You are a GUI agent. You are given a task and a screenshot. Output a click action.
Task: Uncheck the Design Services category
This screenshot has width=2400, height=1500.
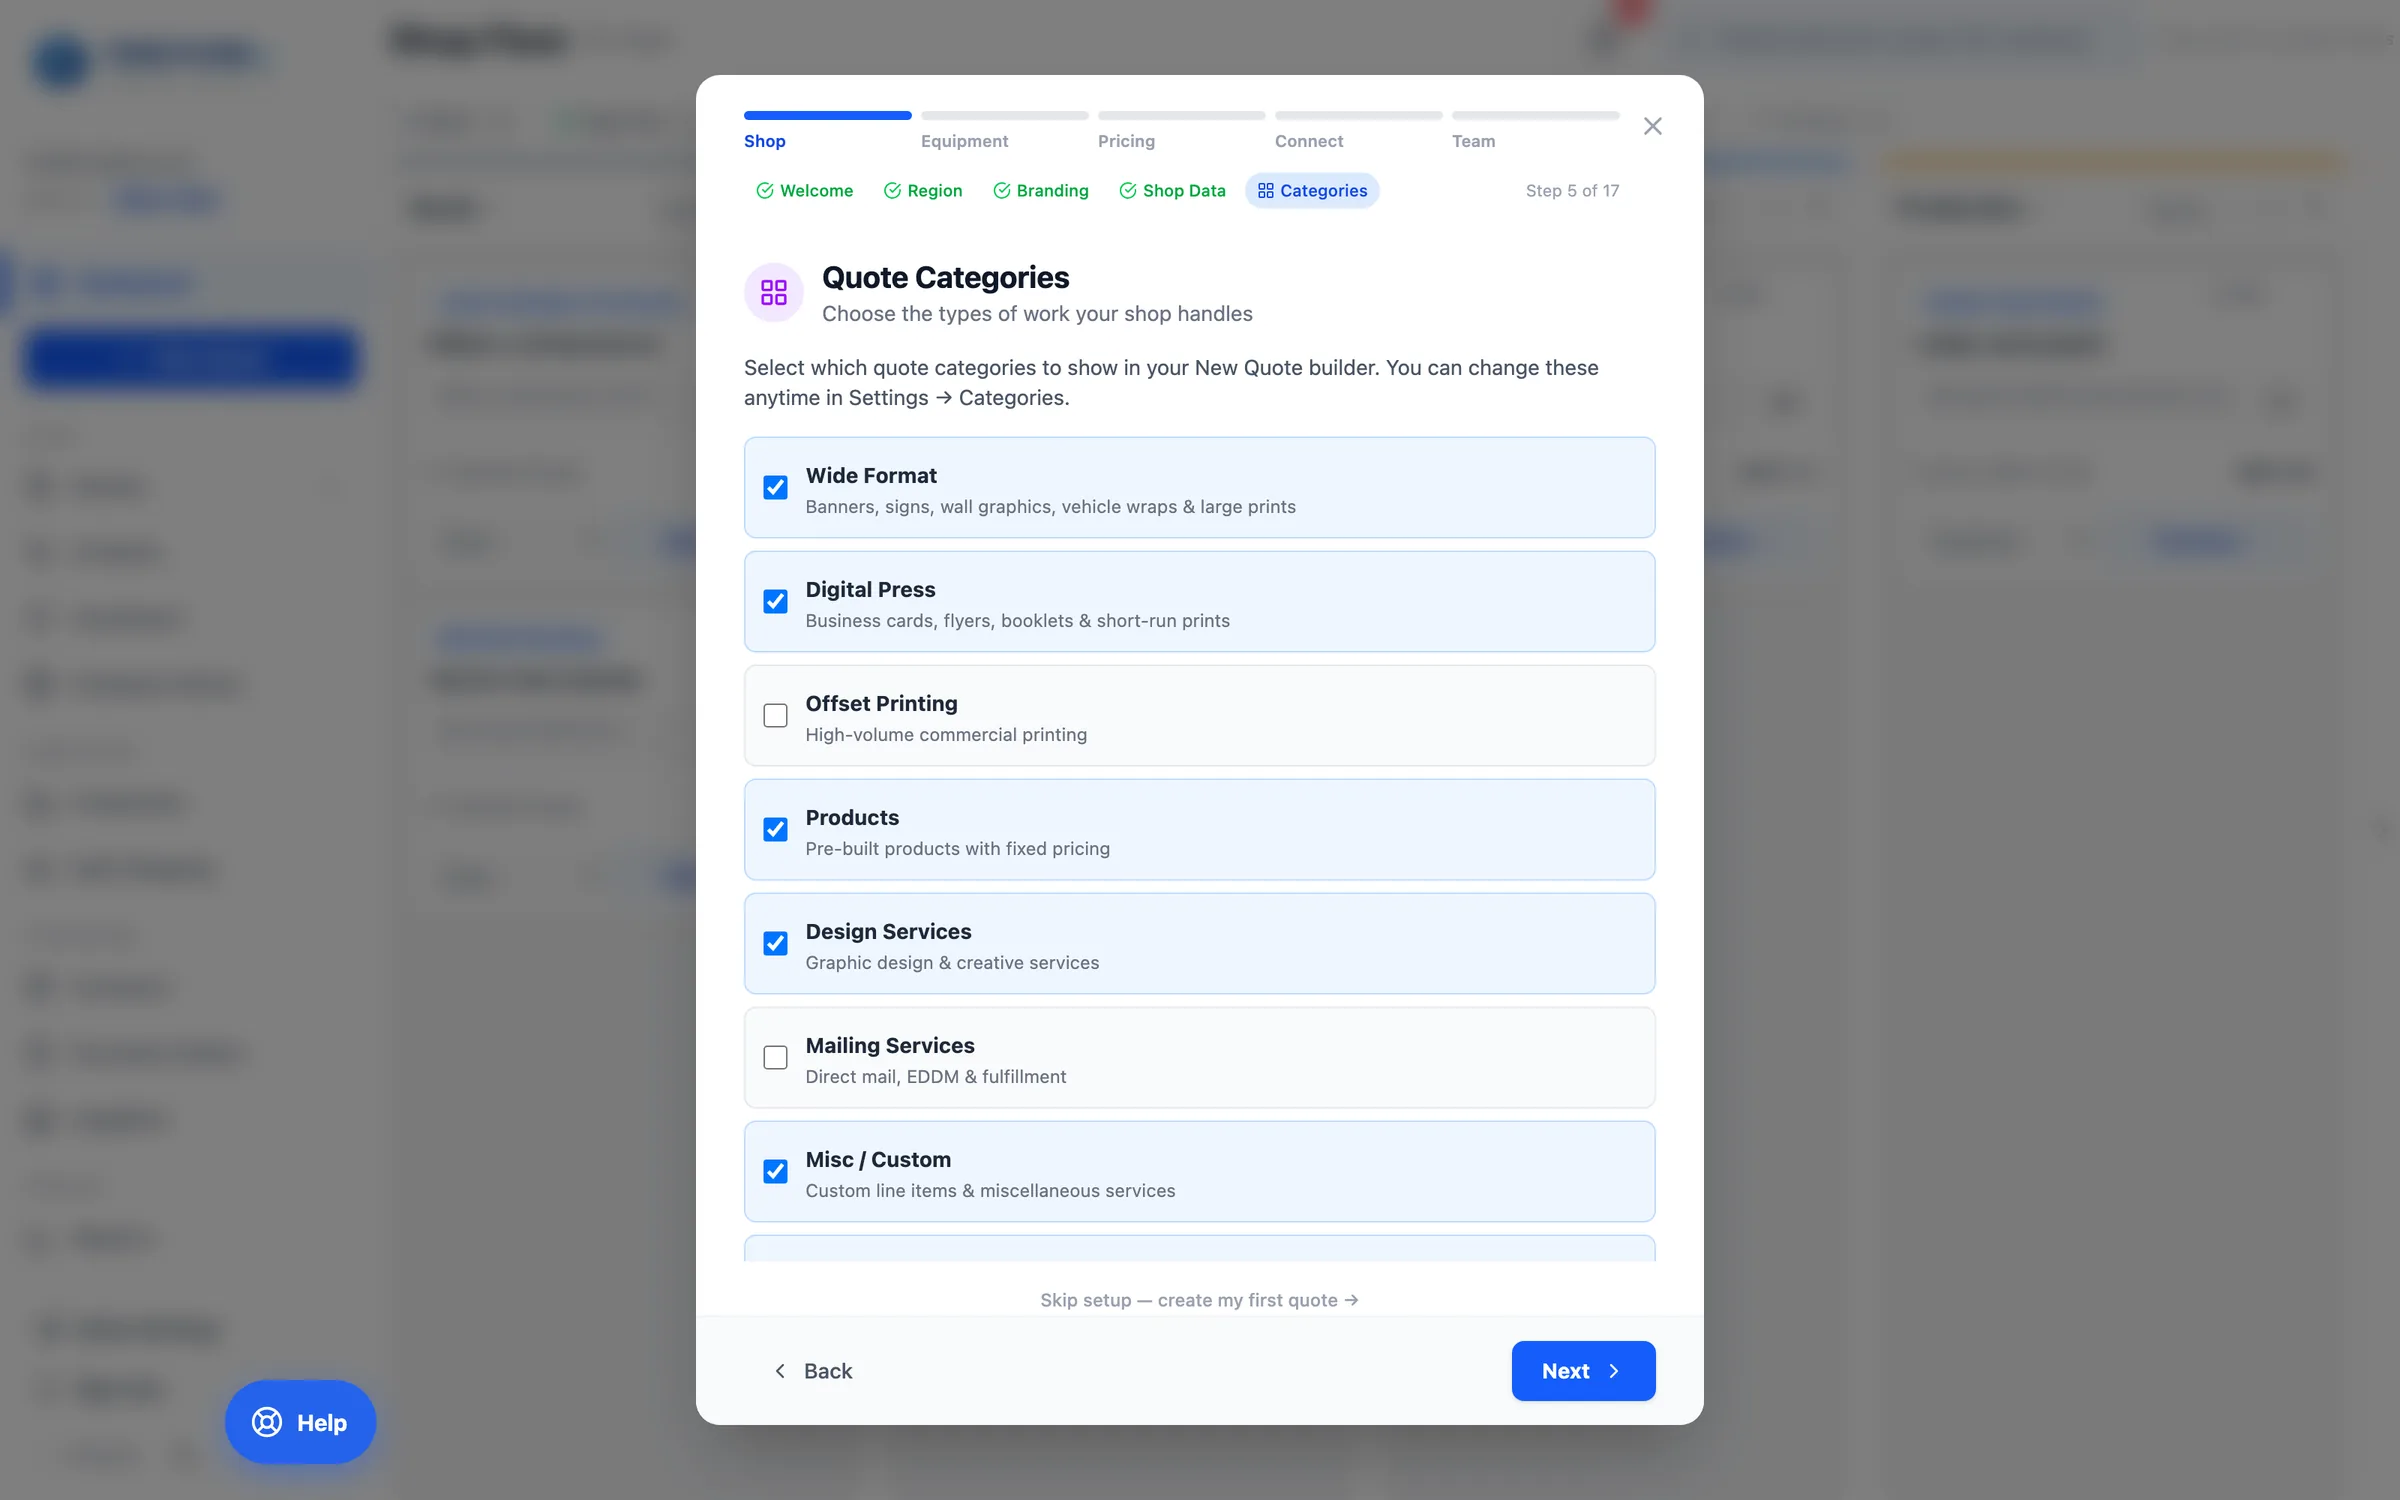click(x=775, y=943)
